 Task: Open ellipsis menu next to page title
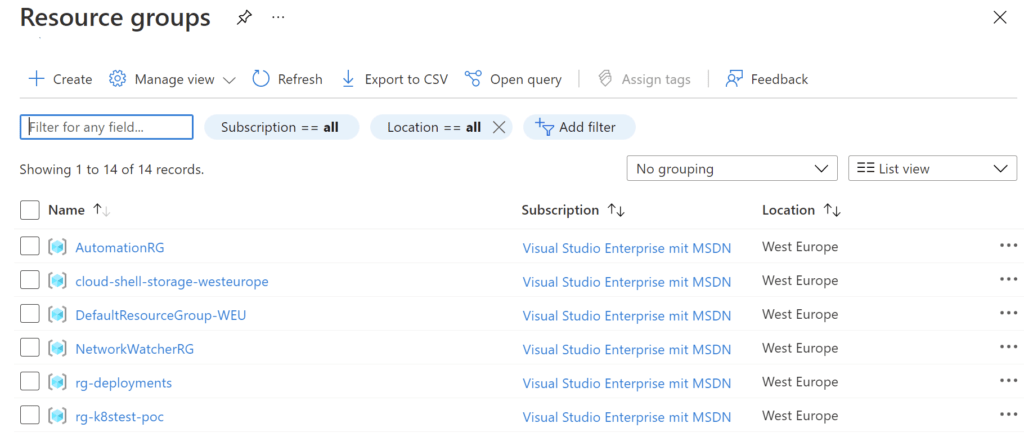(278, 18)
